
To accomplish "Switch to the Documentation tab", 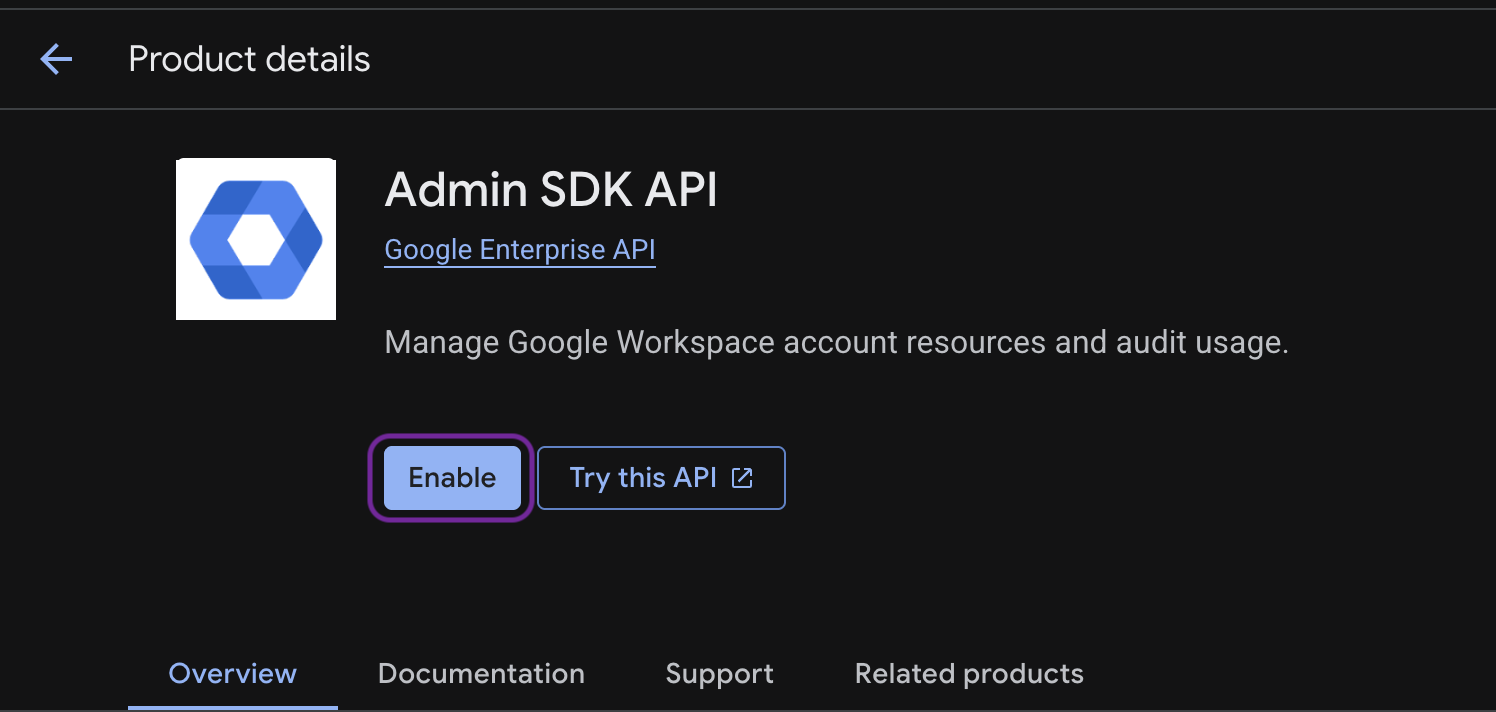I will coord(481,674).
